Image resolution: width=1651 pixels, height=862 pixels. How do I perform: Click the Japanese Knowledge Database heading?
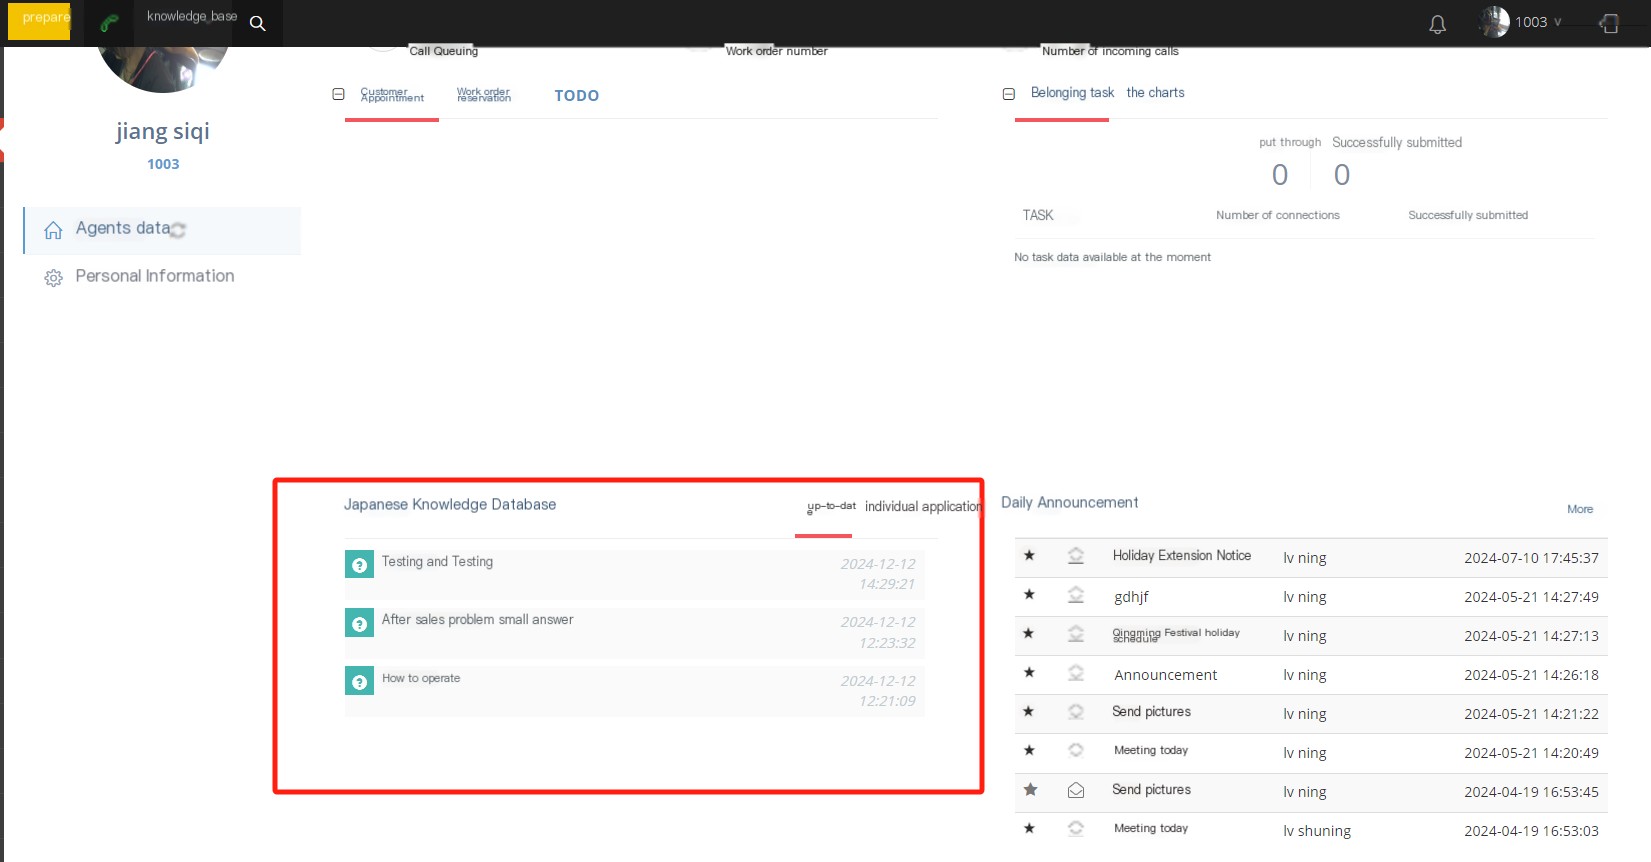point(450,504)
